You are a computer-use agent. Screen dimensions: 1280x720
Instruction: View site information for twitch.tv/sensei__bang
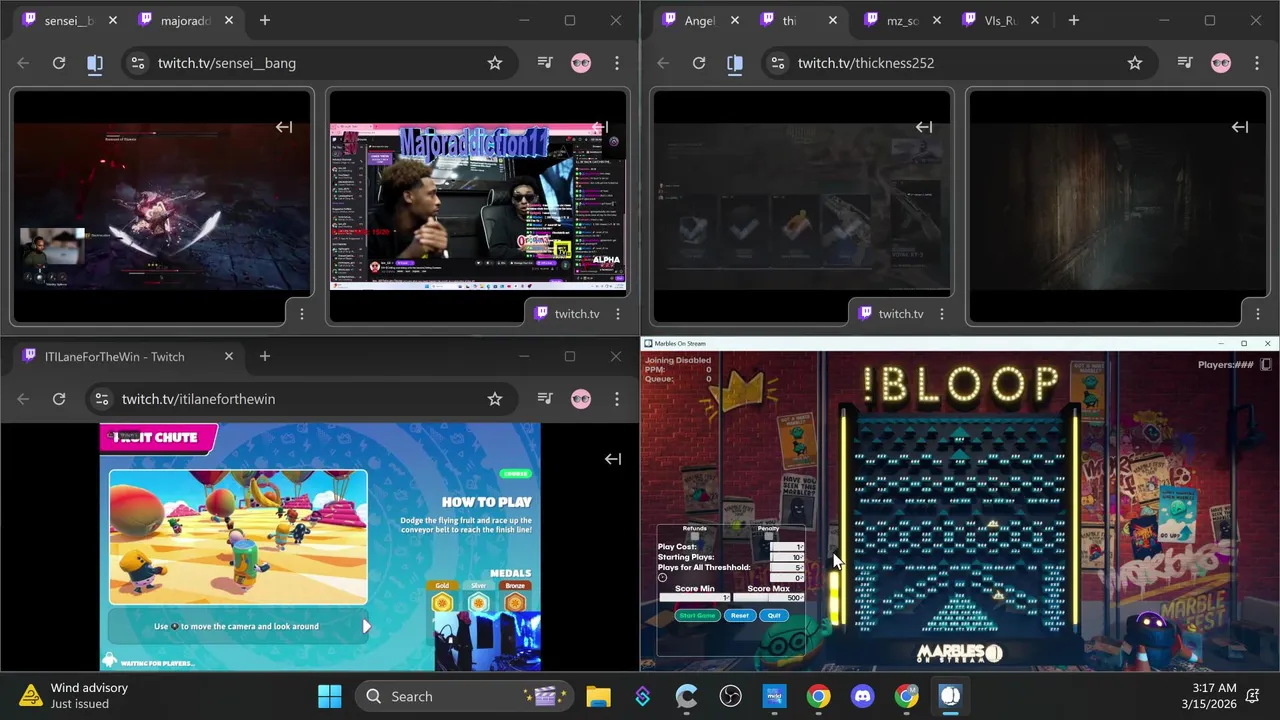[137, 63]
